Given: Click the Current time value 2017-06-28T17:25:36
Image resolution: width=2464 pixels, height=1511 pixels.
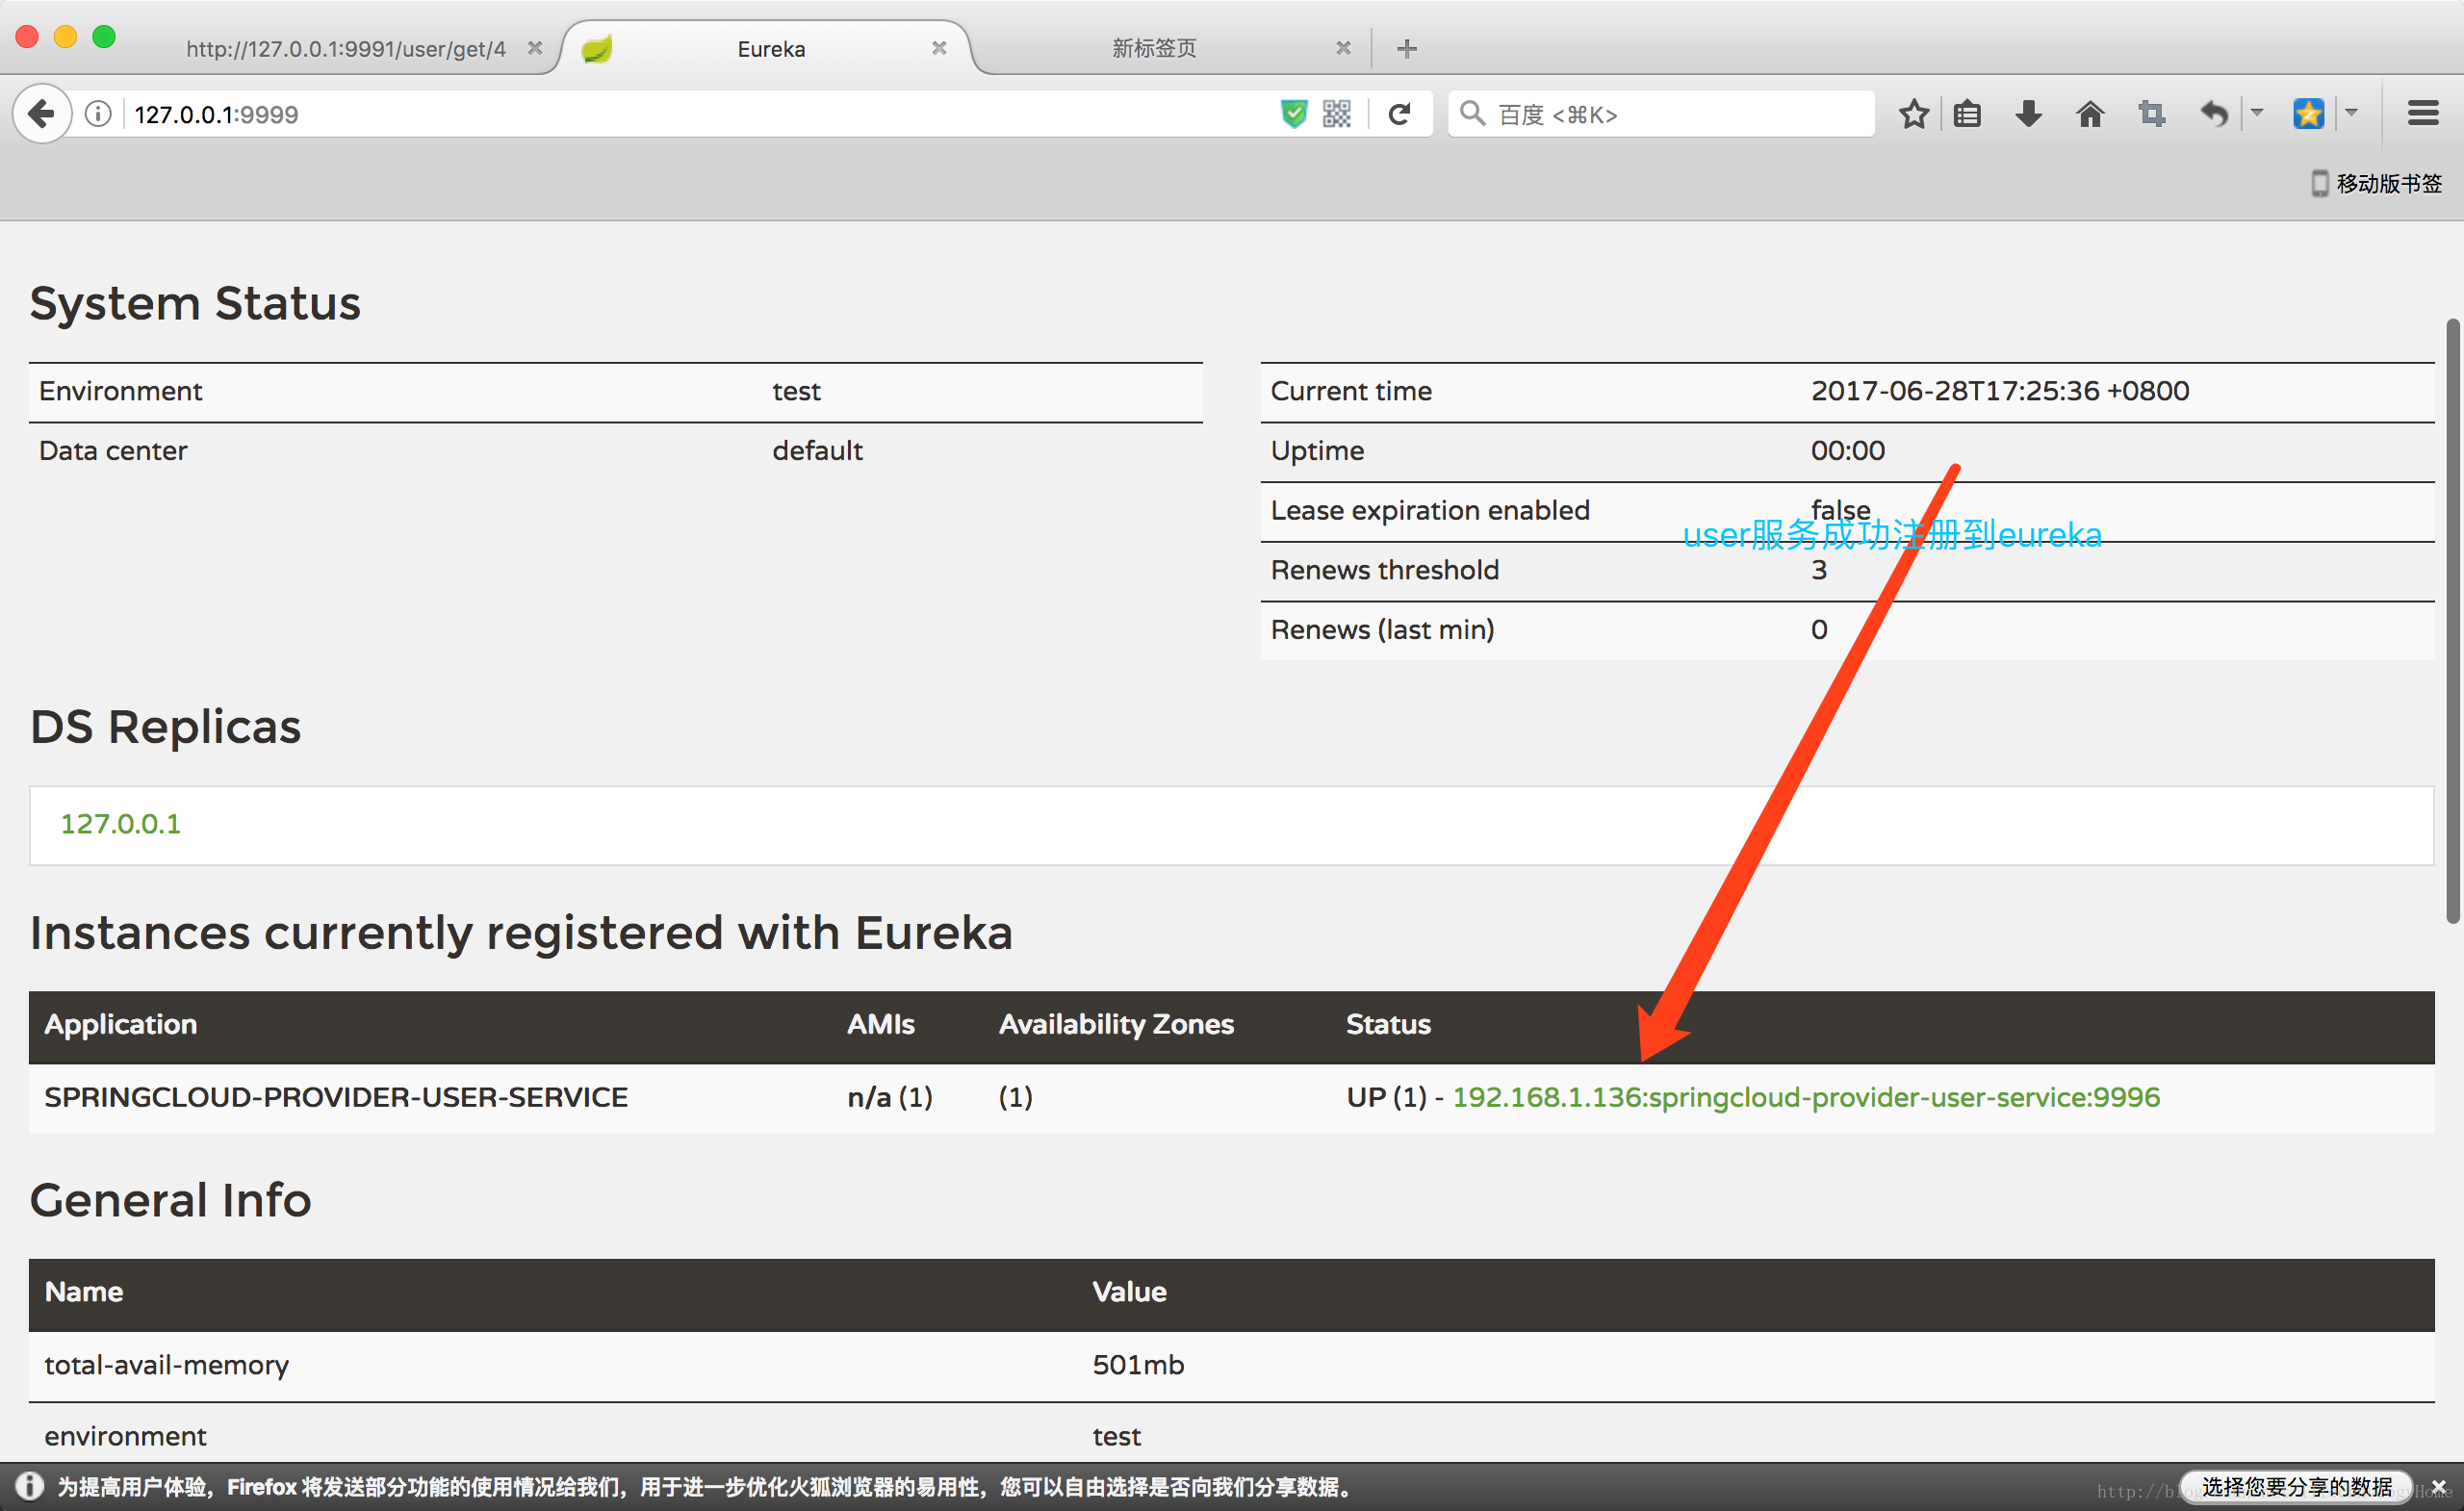Looking at the screenshot, I should (2000, 391).
